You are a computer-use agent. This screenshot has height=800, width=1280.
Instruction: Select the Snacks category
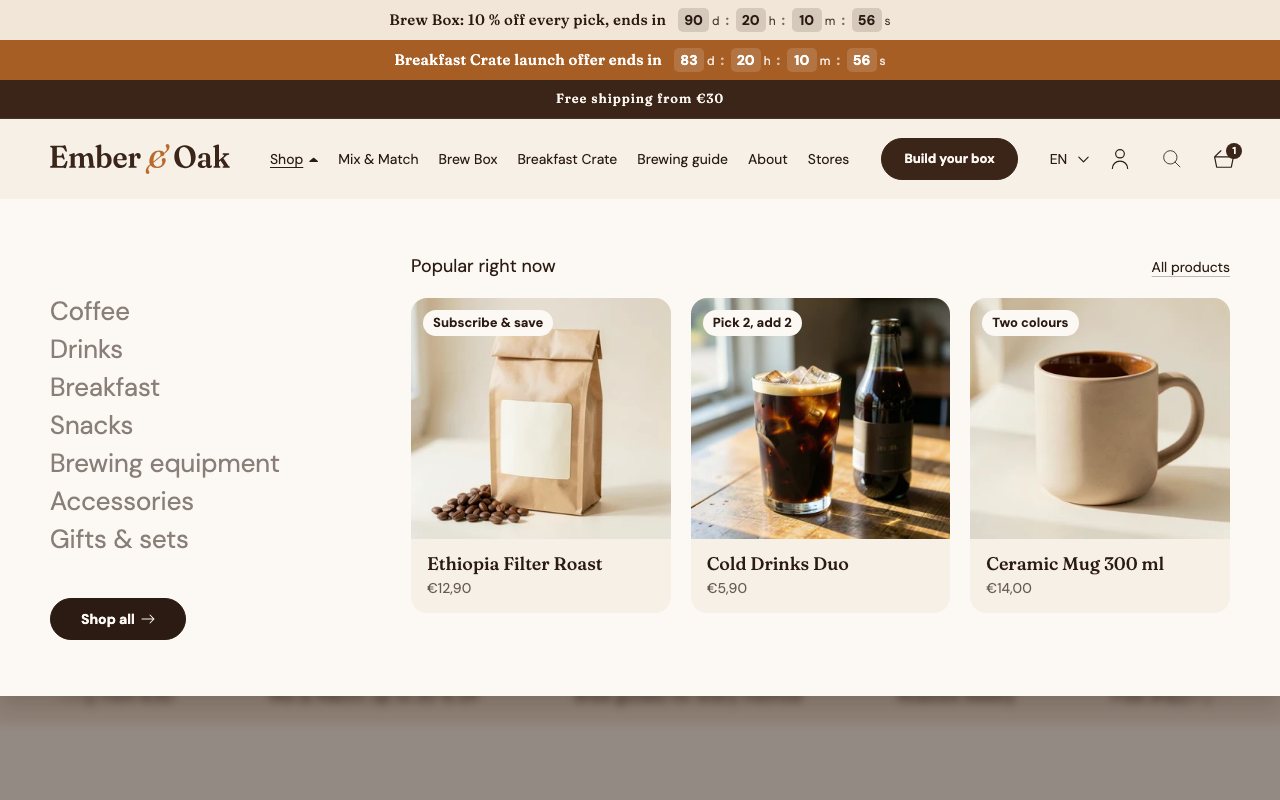tap(91, 425)
